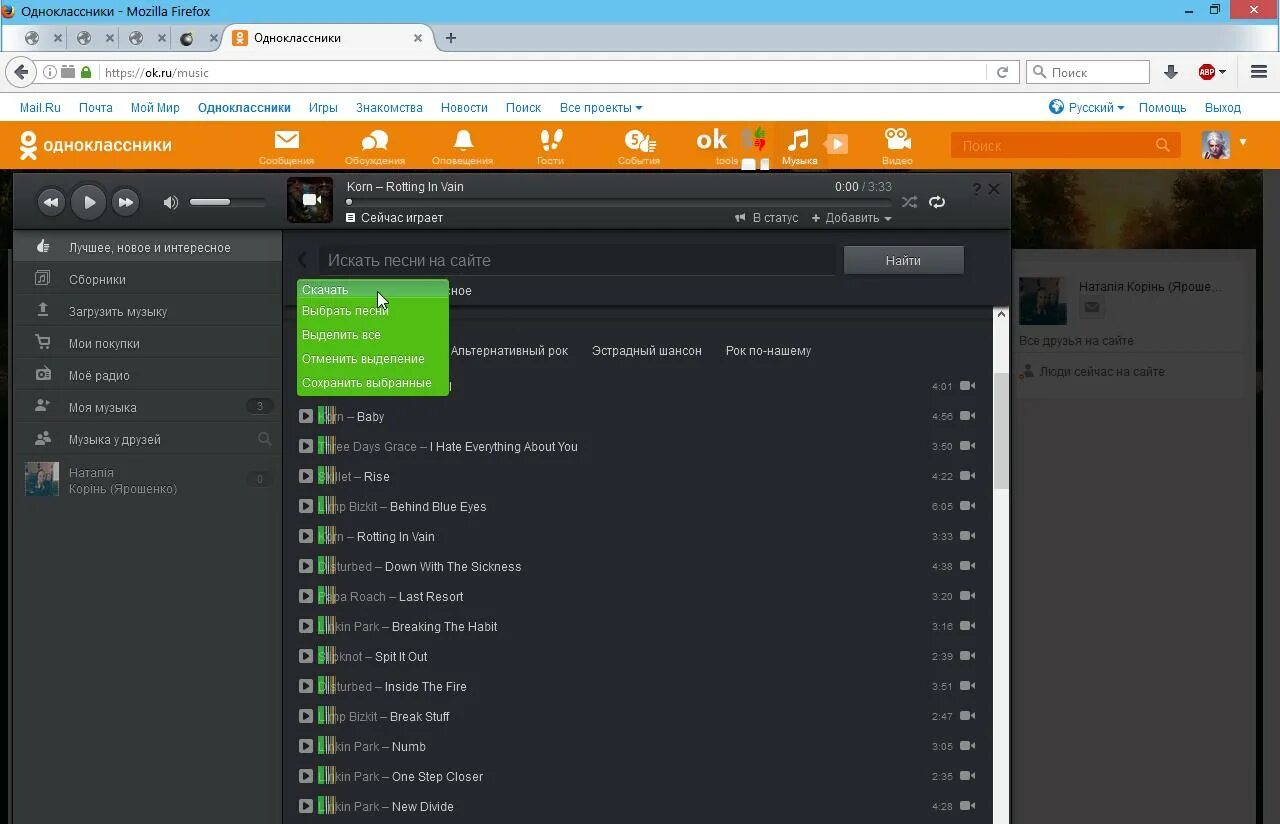The image size is (1280, 824).
Task: Click Искать песни на сайте field
Action: [x=577, y=260]
